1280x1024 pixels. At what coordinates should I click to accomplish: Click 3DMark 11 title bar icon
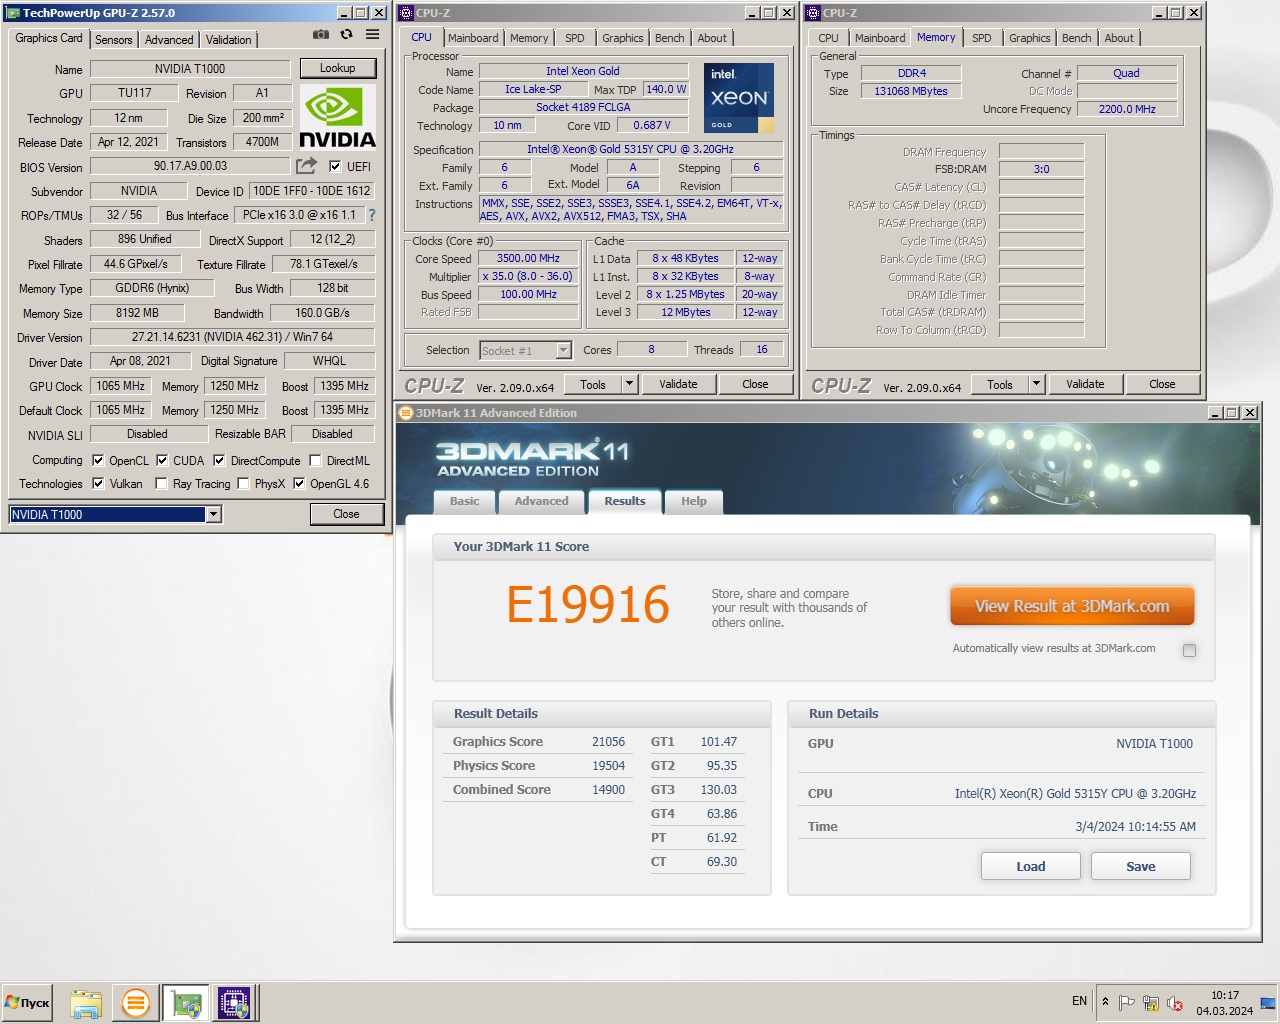coord(406,413)
